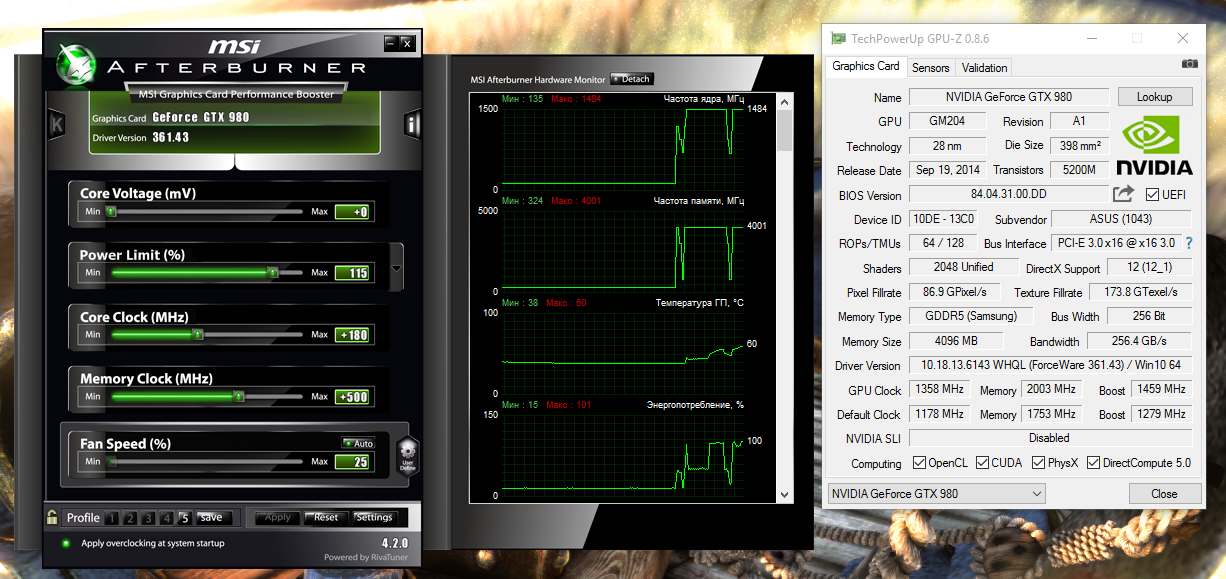Screen dimensions: 1226x579
Task: Click the GPU Clock value 1358 MHz
Action: [939, 389]
